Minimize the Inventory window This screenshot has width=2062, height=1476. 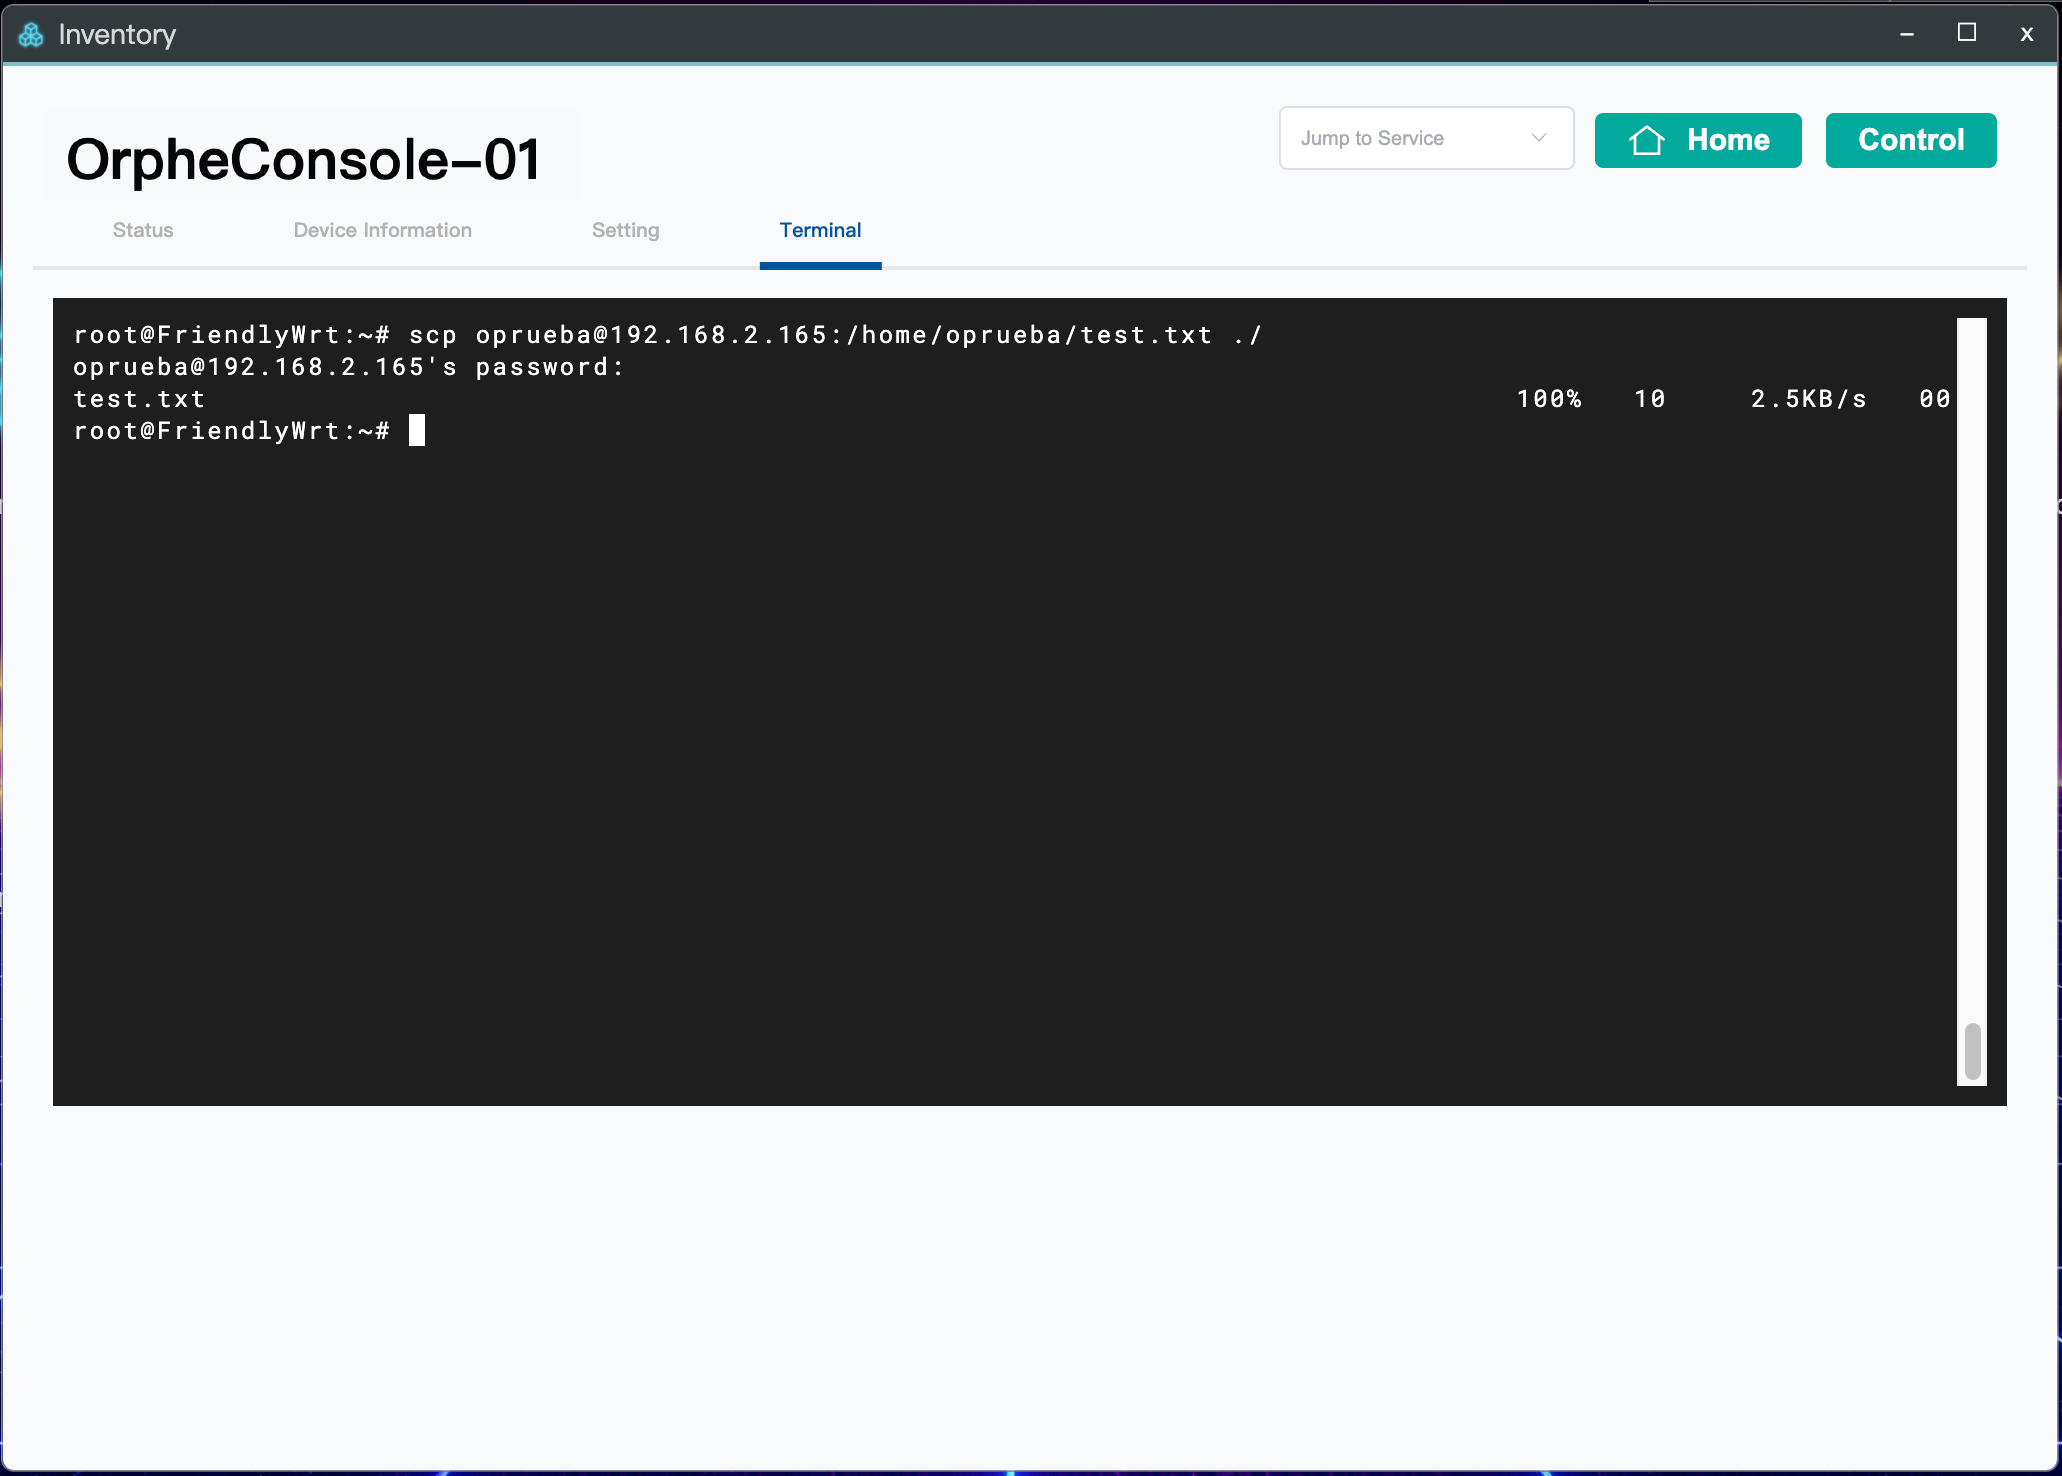click(x=1907, y=34)
